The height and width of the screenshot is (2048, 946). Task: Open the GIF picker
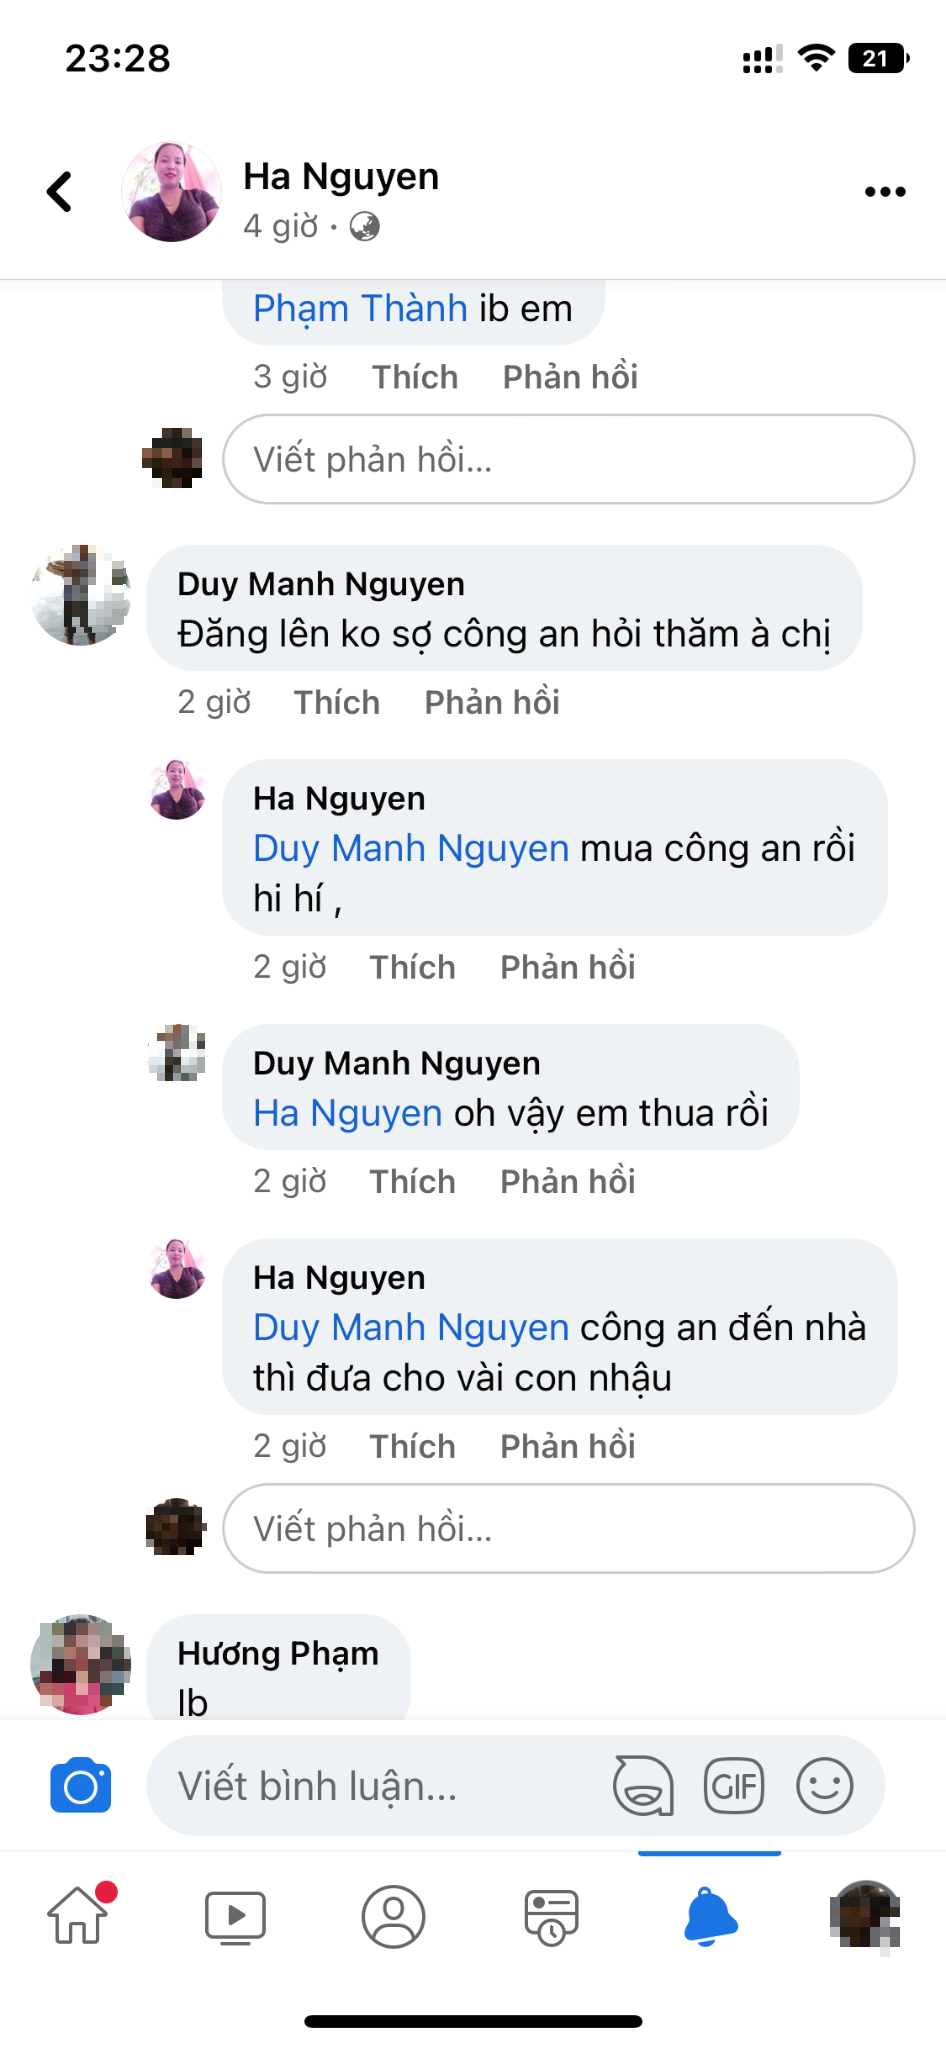734,1786
